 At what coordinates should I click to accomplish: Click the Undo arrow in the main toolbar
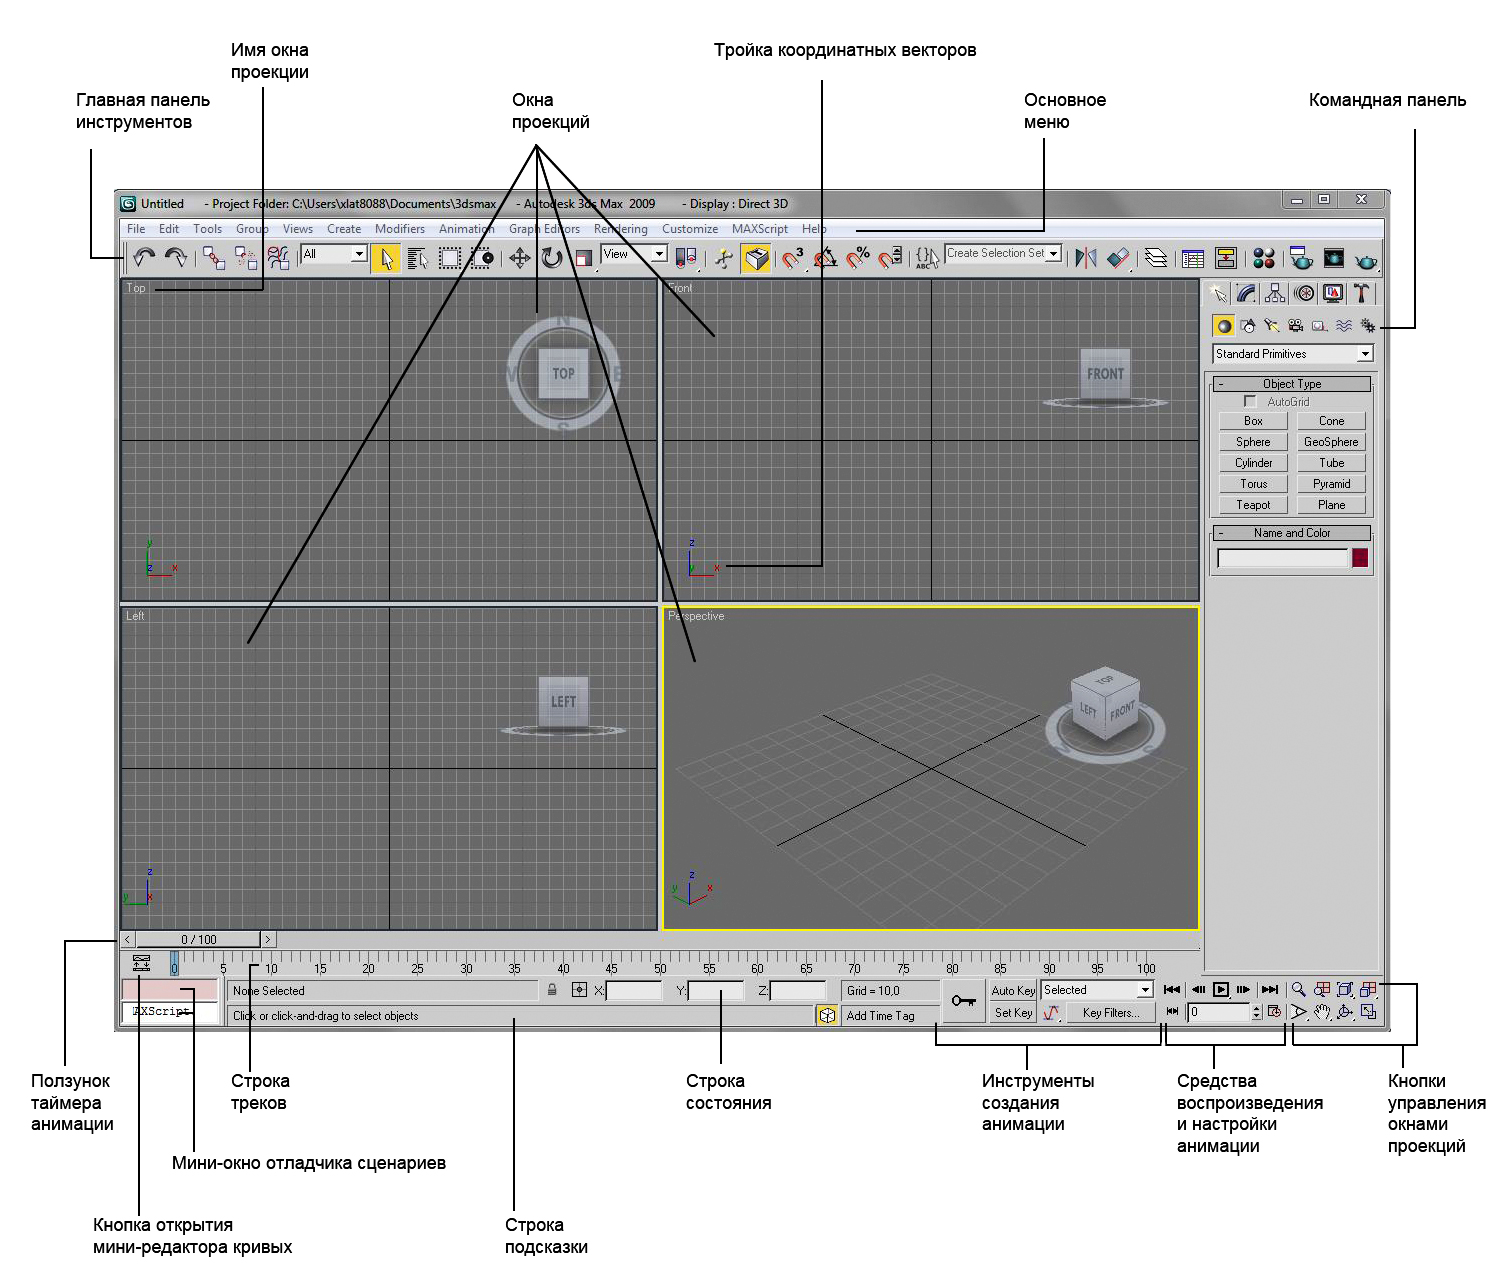[x=144, y=258]
